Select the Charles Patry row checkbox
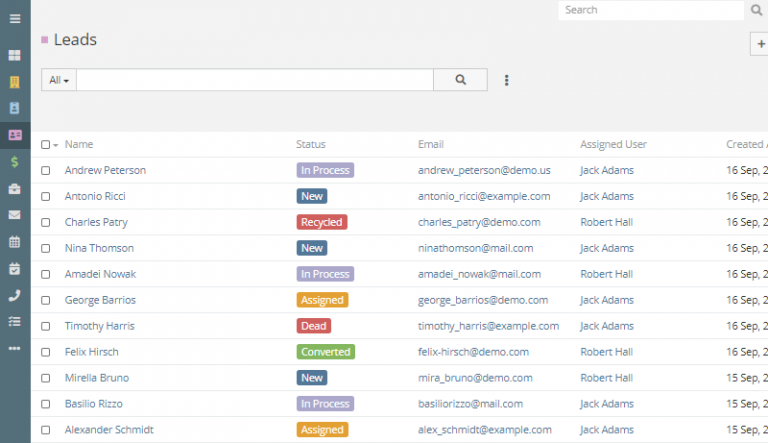This screenshot has height=443, width=768. [46, 223]
